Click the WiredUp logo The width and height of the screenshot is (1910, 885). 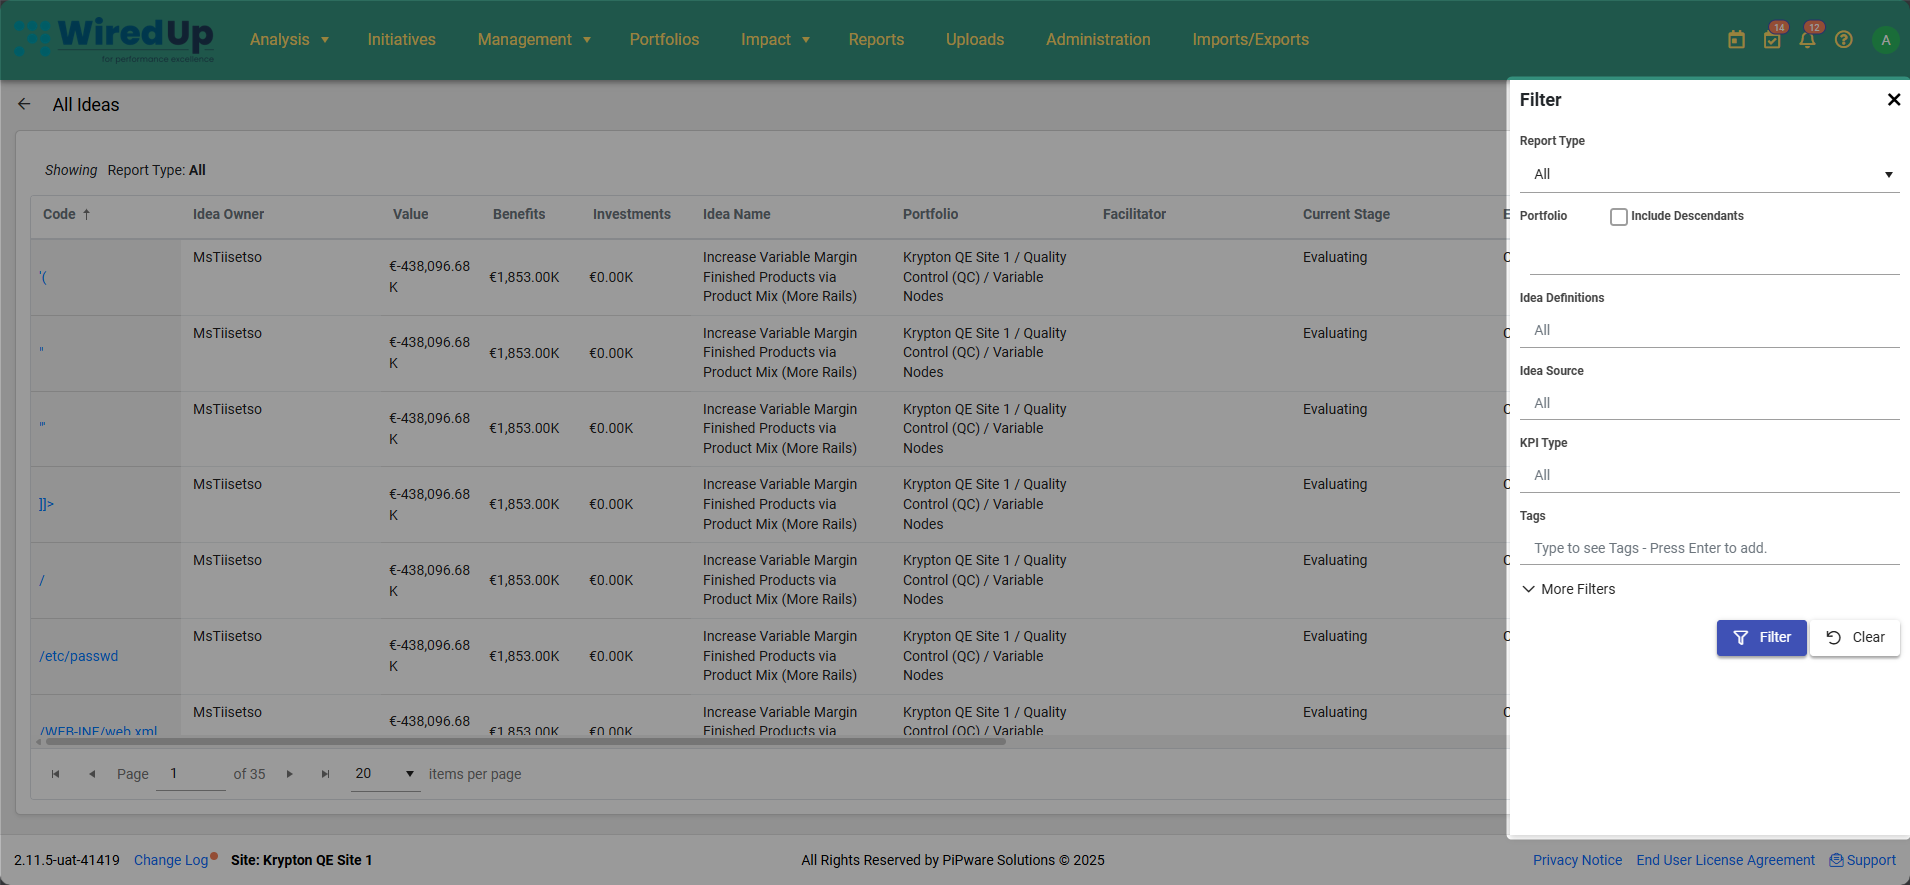(115, 40)
